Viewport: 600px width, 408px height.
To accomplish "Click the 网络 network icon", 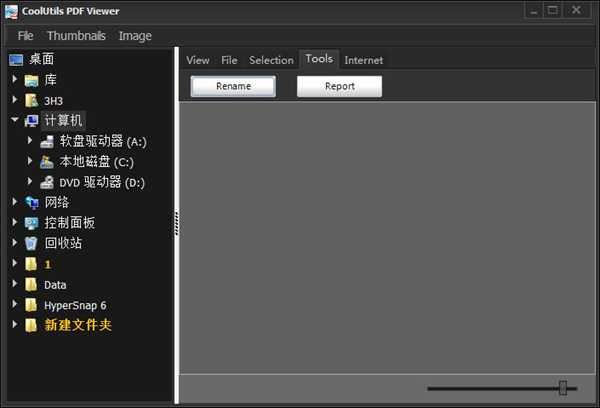I will point(31,202).
